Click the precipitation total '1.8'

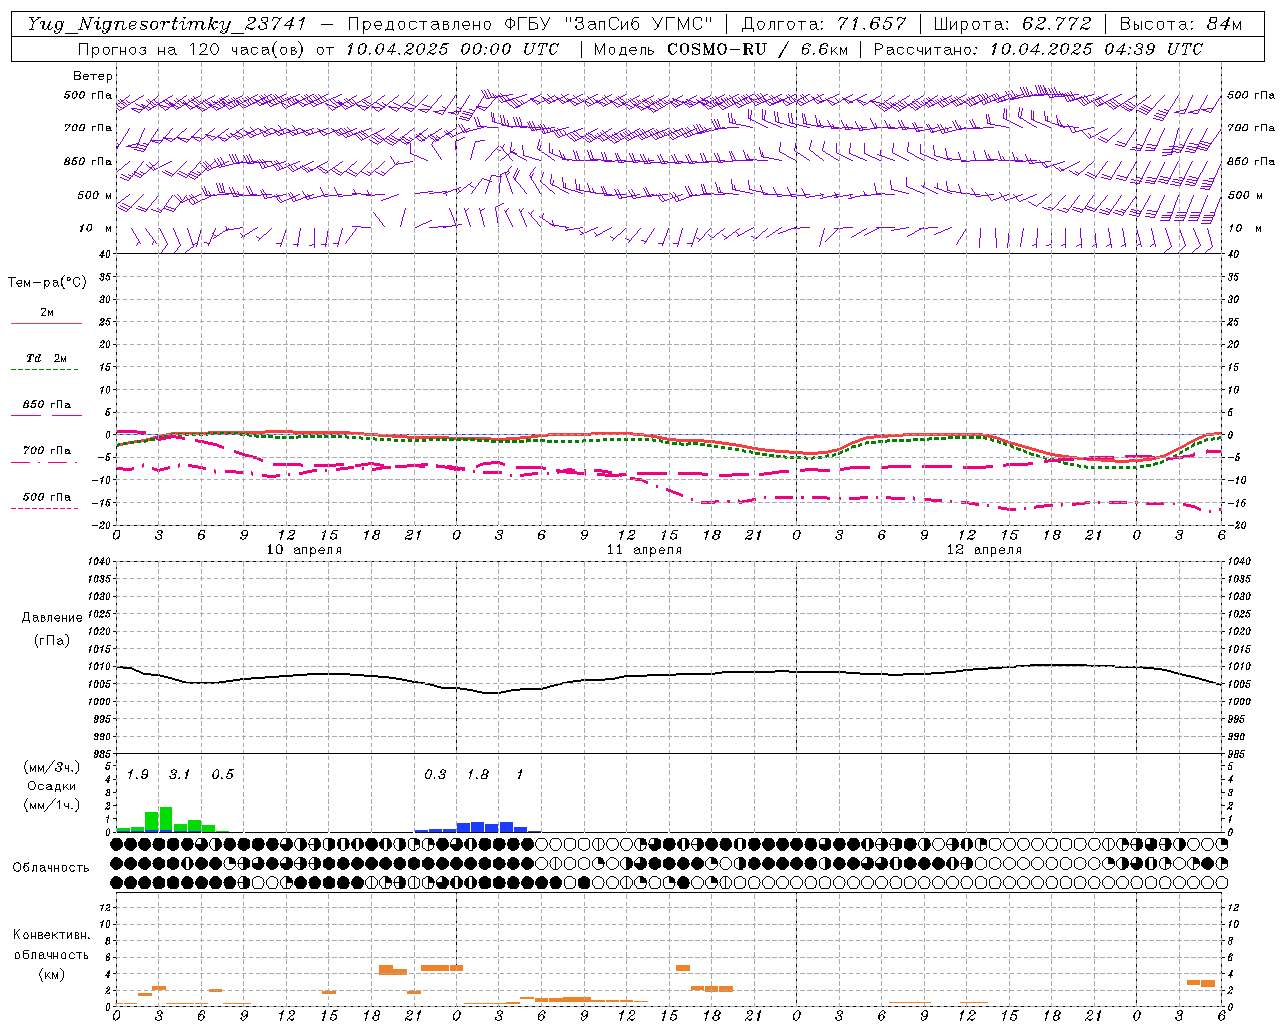[x=478, y=775]
